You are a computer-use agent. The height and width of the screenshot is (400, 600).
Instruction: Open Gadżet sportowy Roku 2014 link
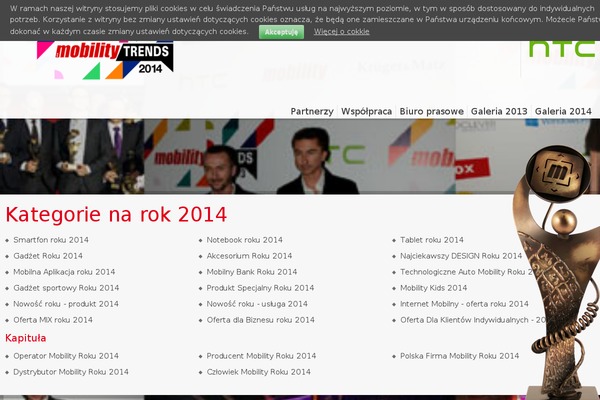point(66,288)
